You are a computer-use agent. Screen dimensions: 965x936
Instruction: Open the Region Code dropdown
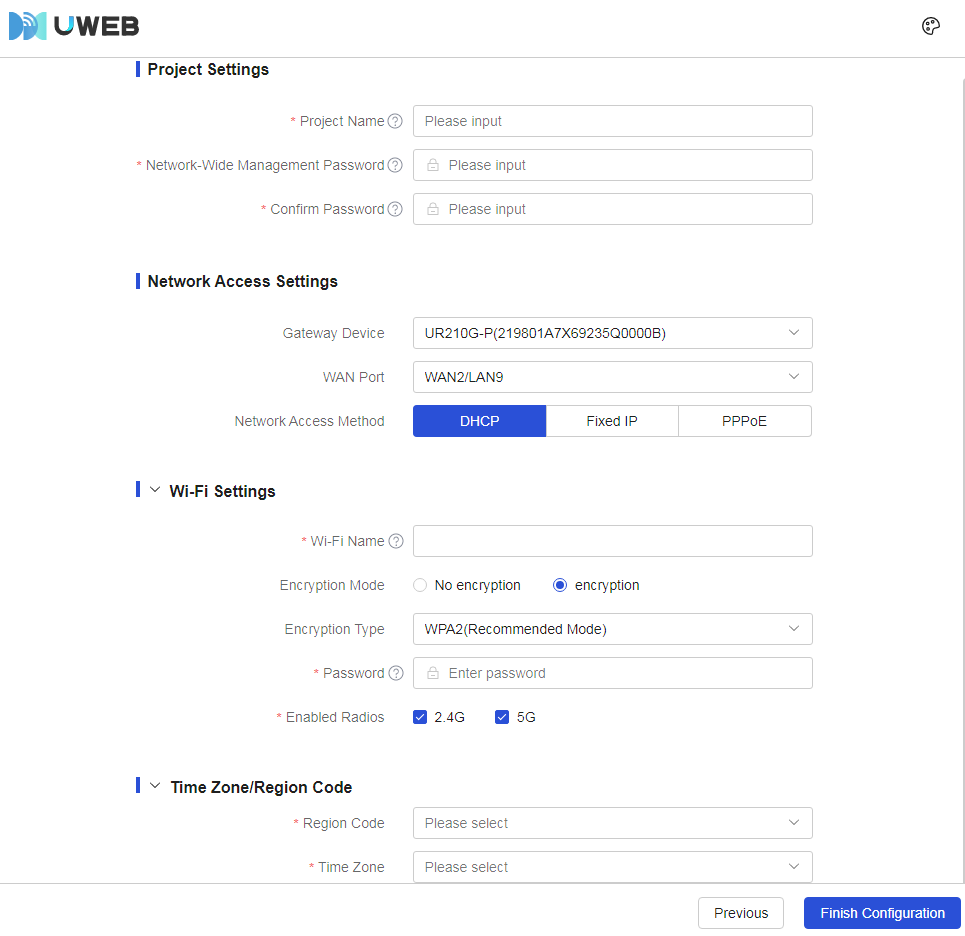pyautogui.click(x=612, y=823)
